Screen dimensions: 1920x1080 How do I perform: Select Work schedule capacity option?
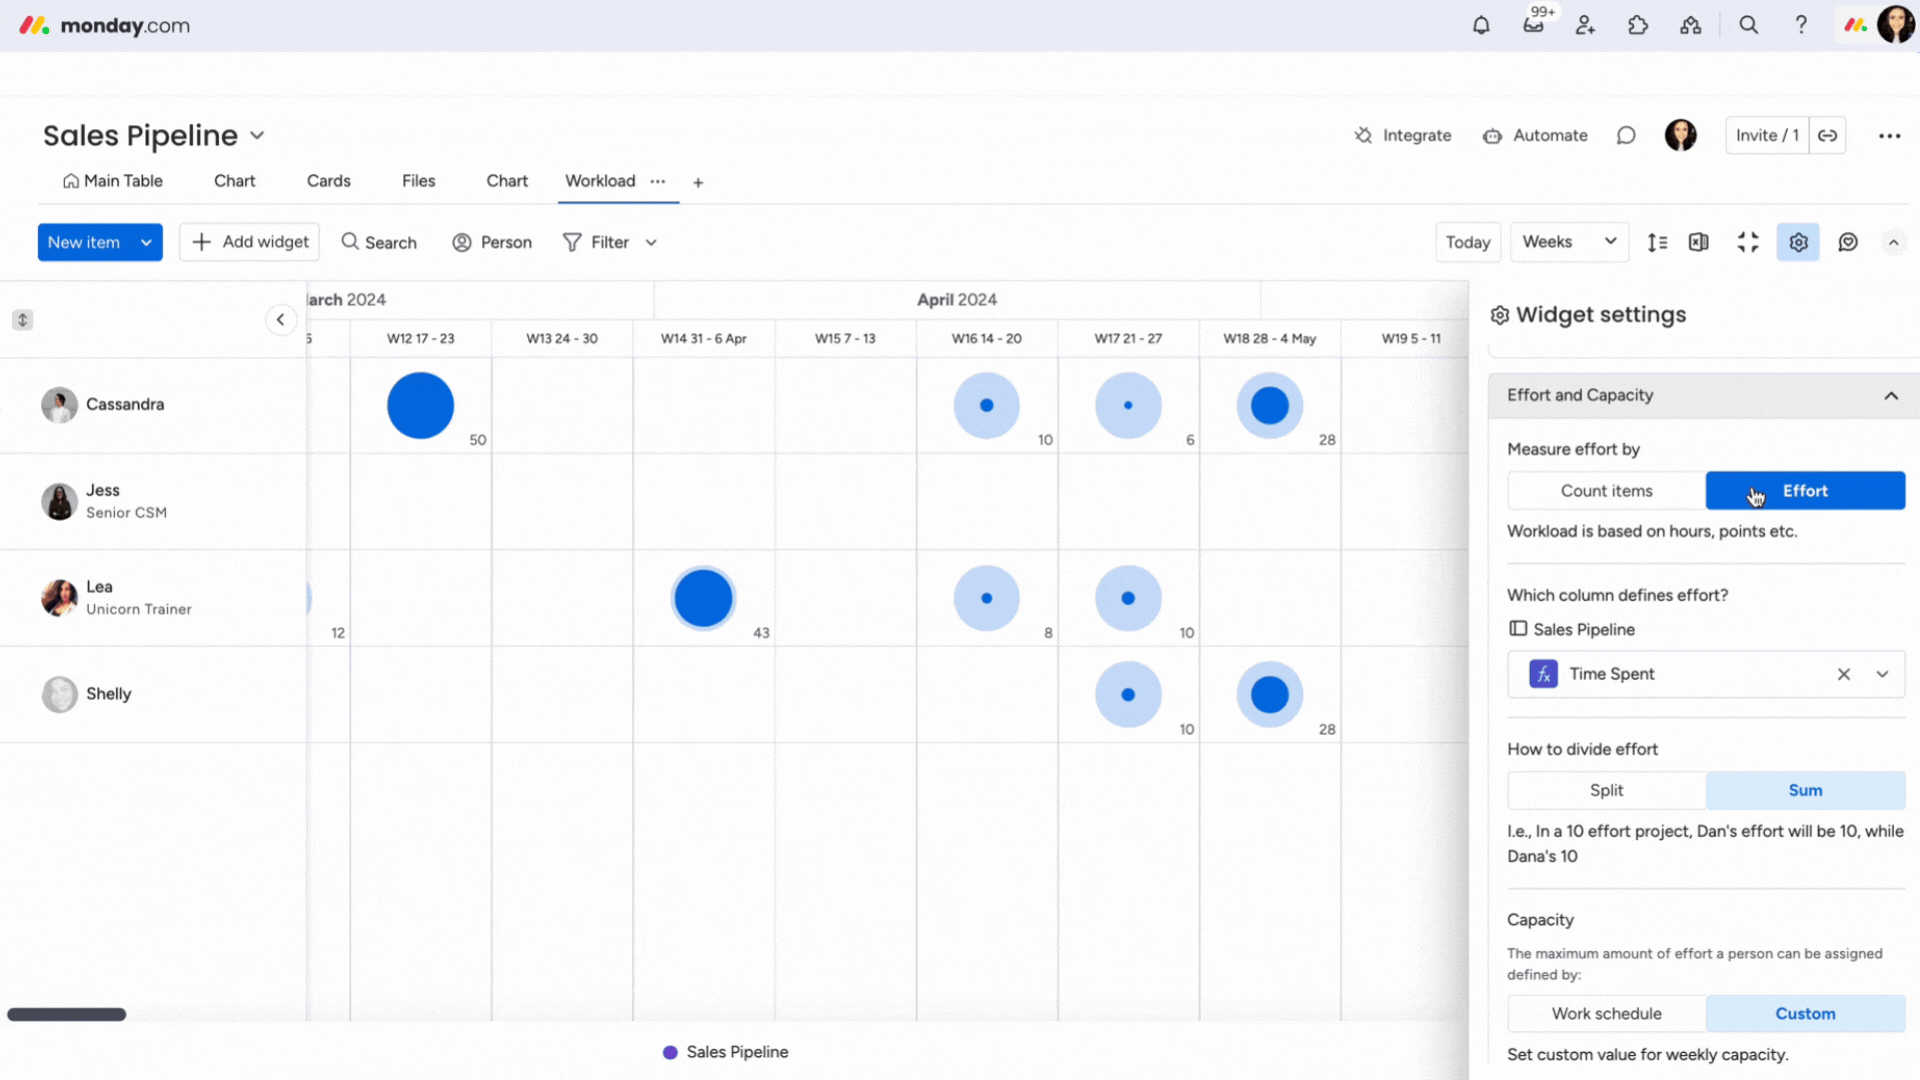click(x=1606, y=1013)
